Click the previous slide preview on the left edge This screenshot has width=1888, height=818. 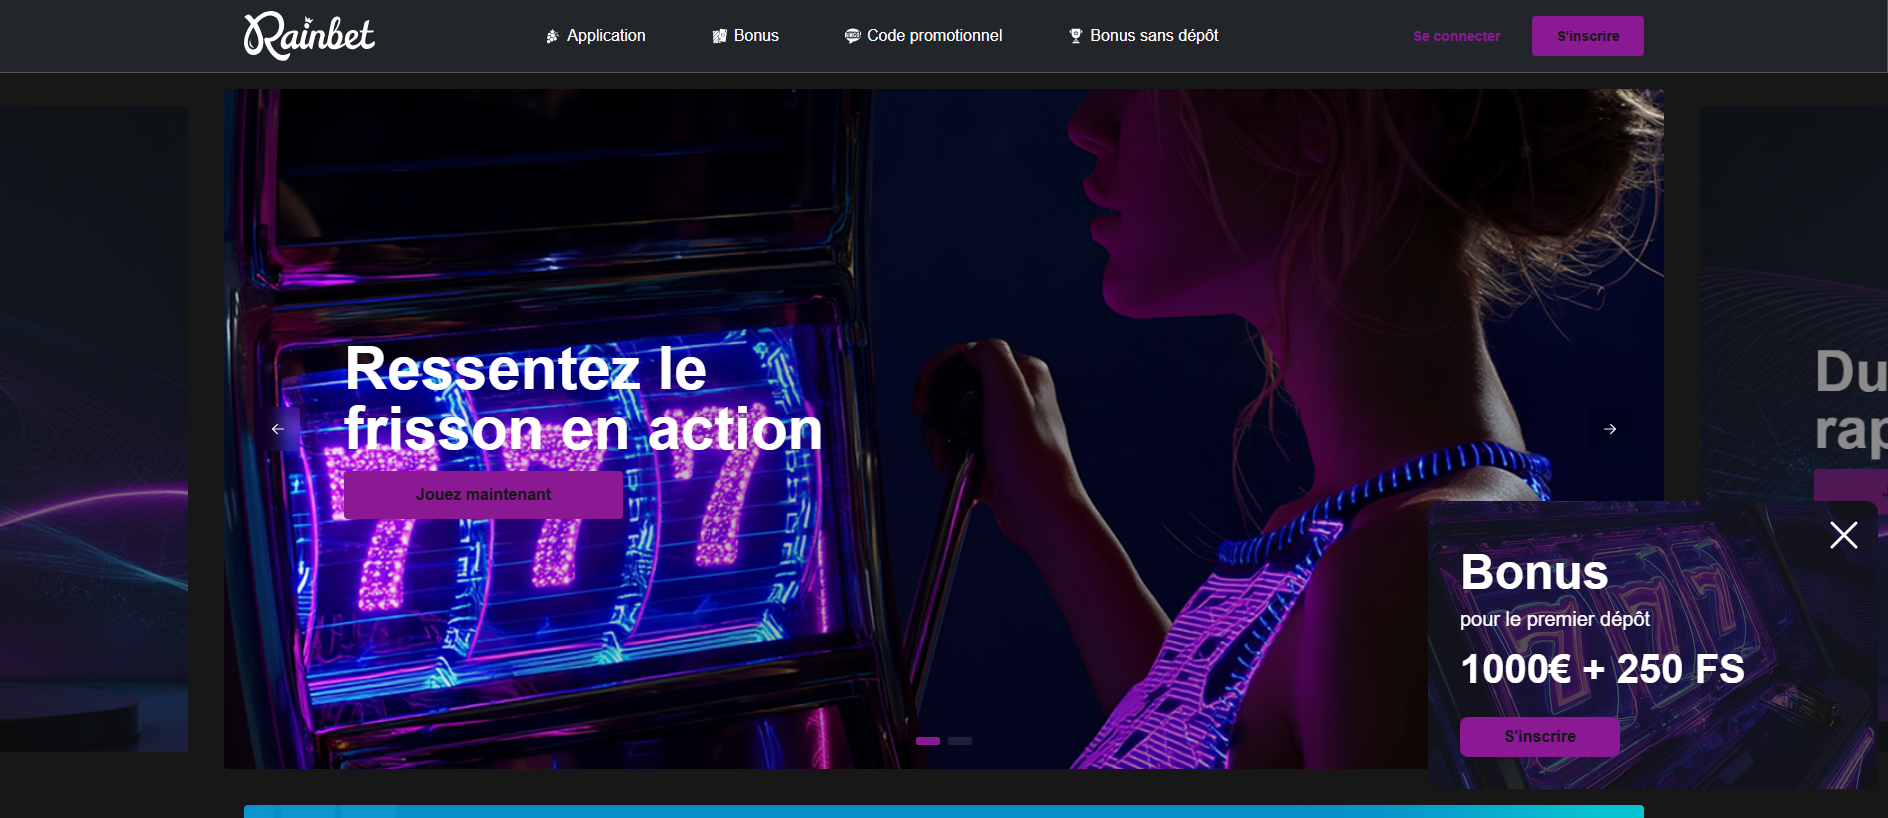[94, 429]
